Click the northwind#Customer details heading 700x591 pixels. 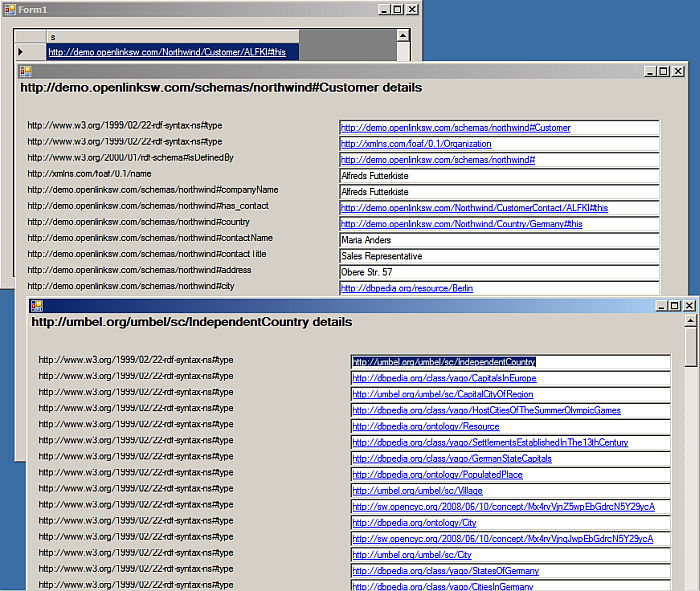[221, 87]
